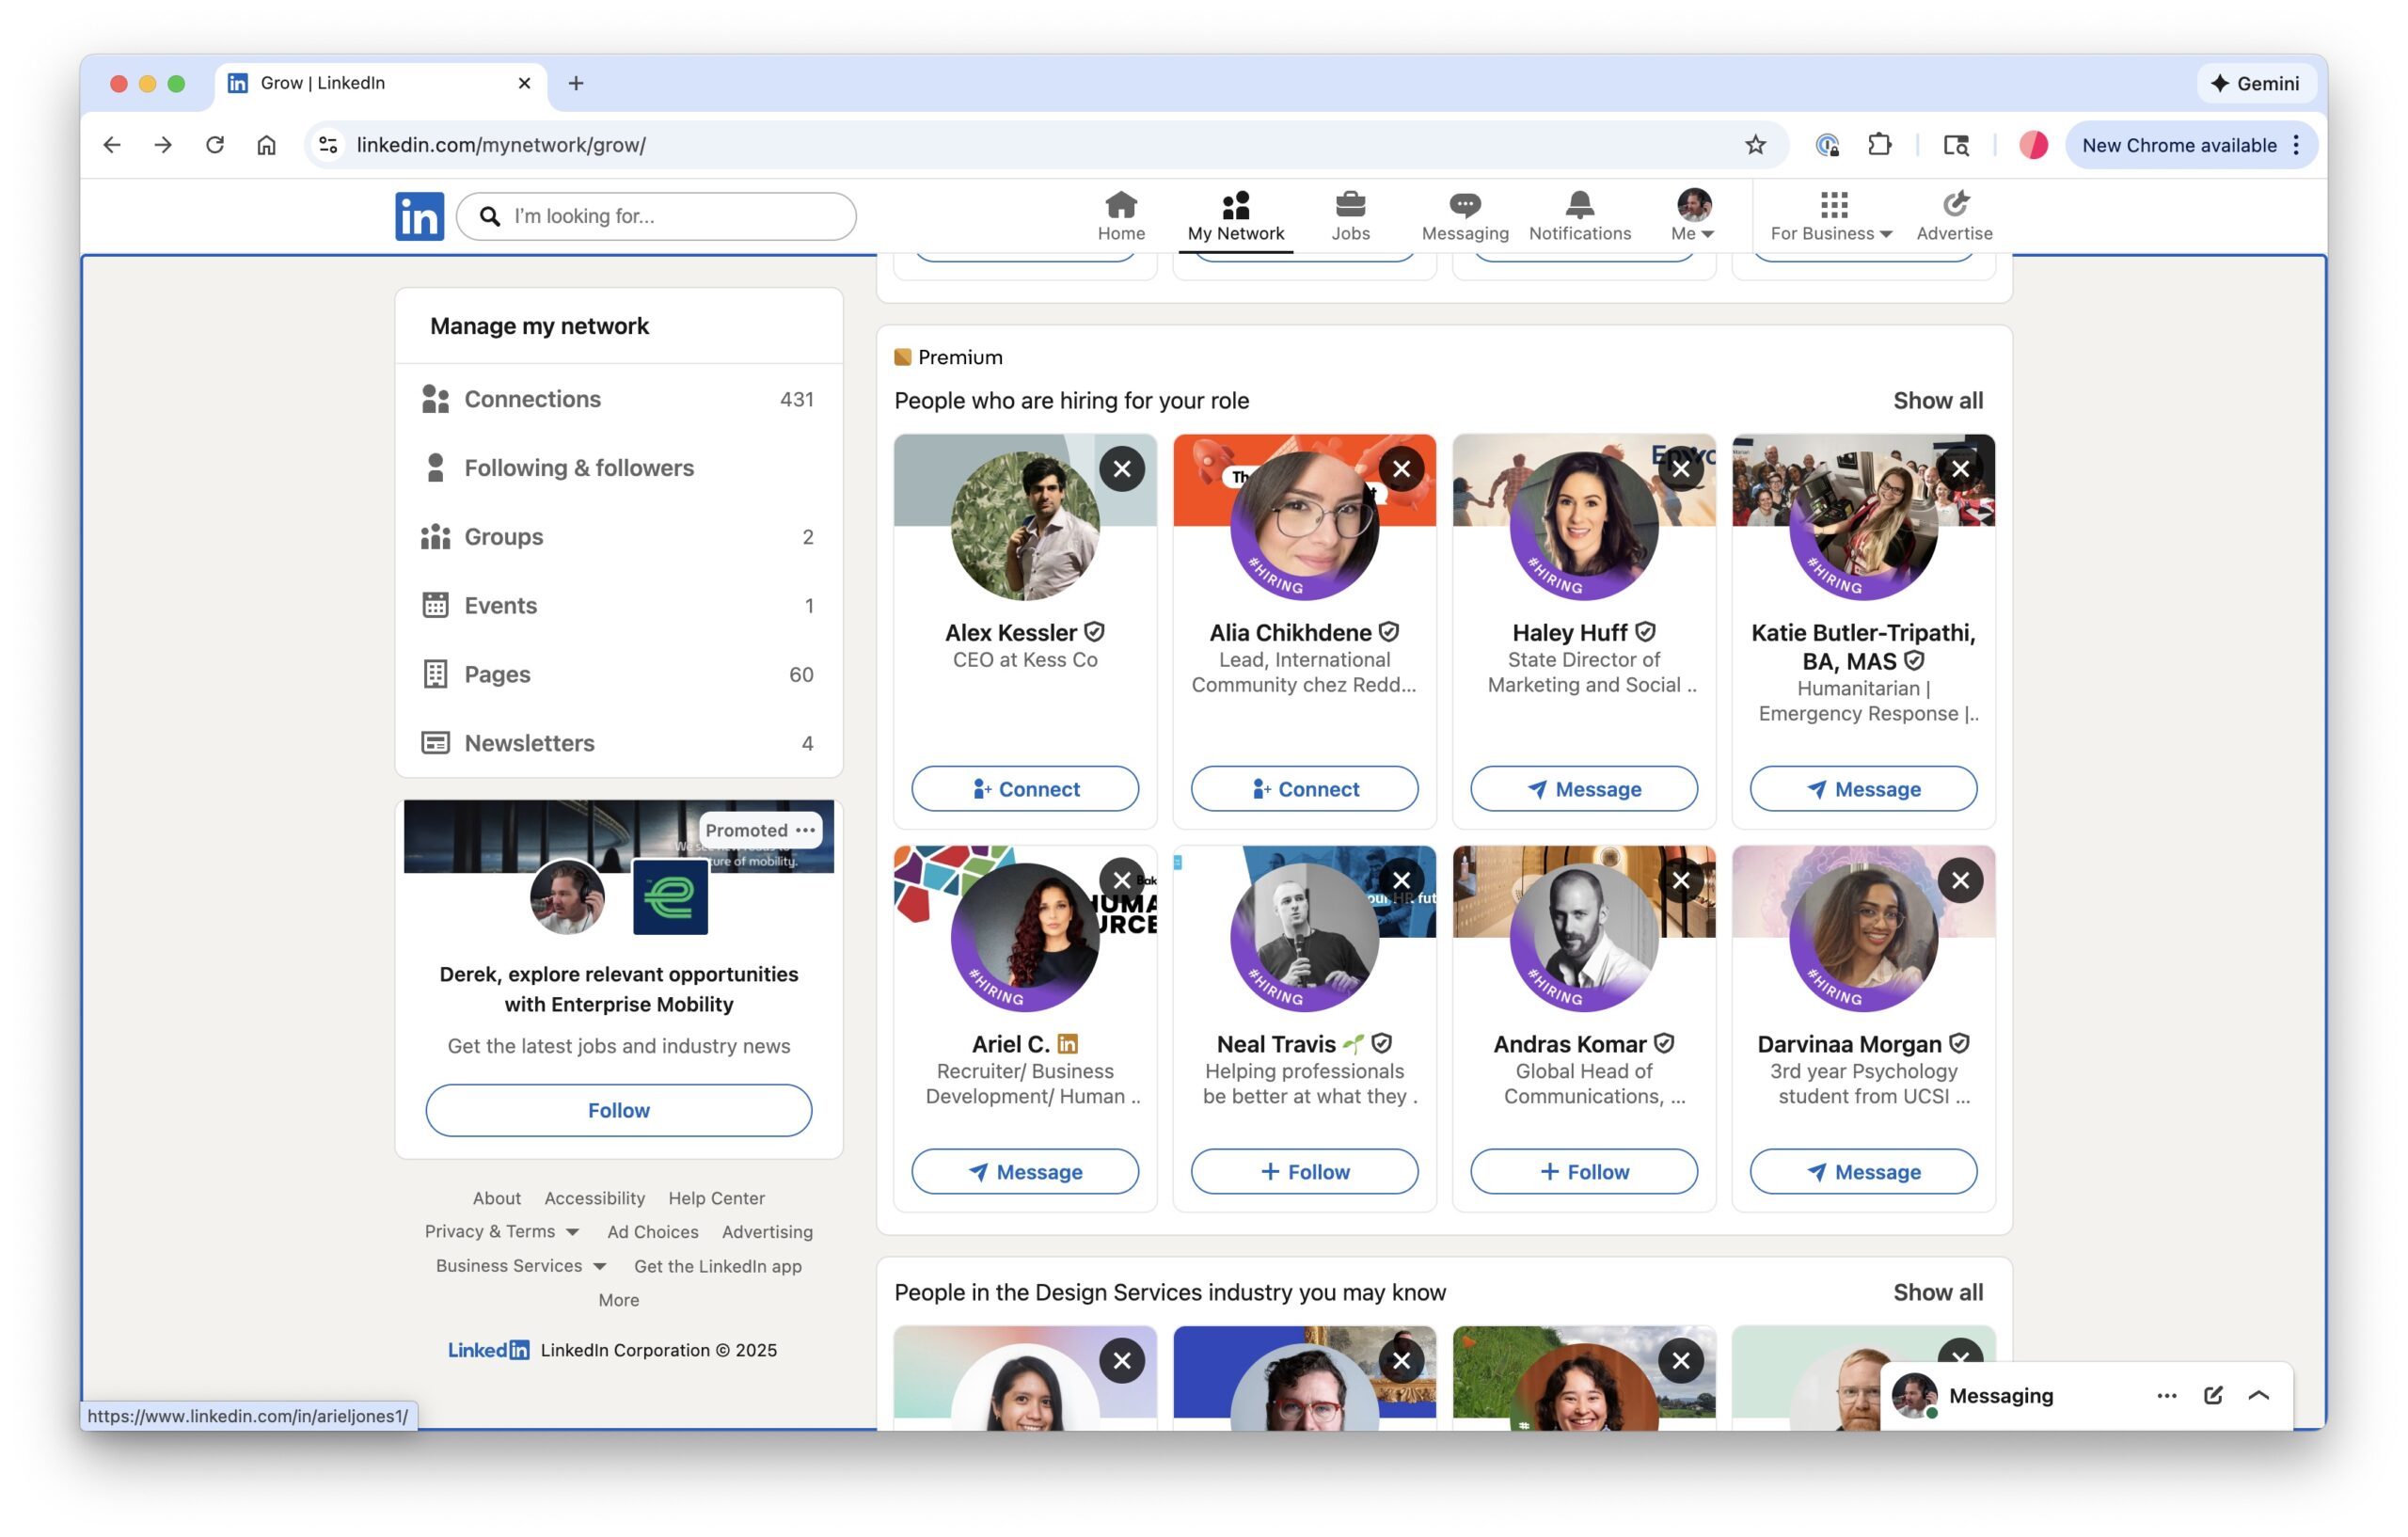The height and width of the screenshot is (1537, 2408).
Task: Open Messaging bar more options ellipsis
Action: pos(2166,1395)
